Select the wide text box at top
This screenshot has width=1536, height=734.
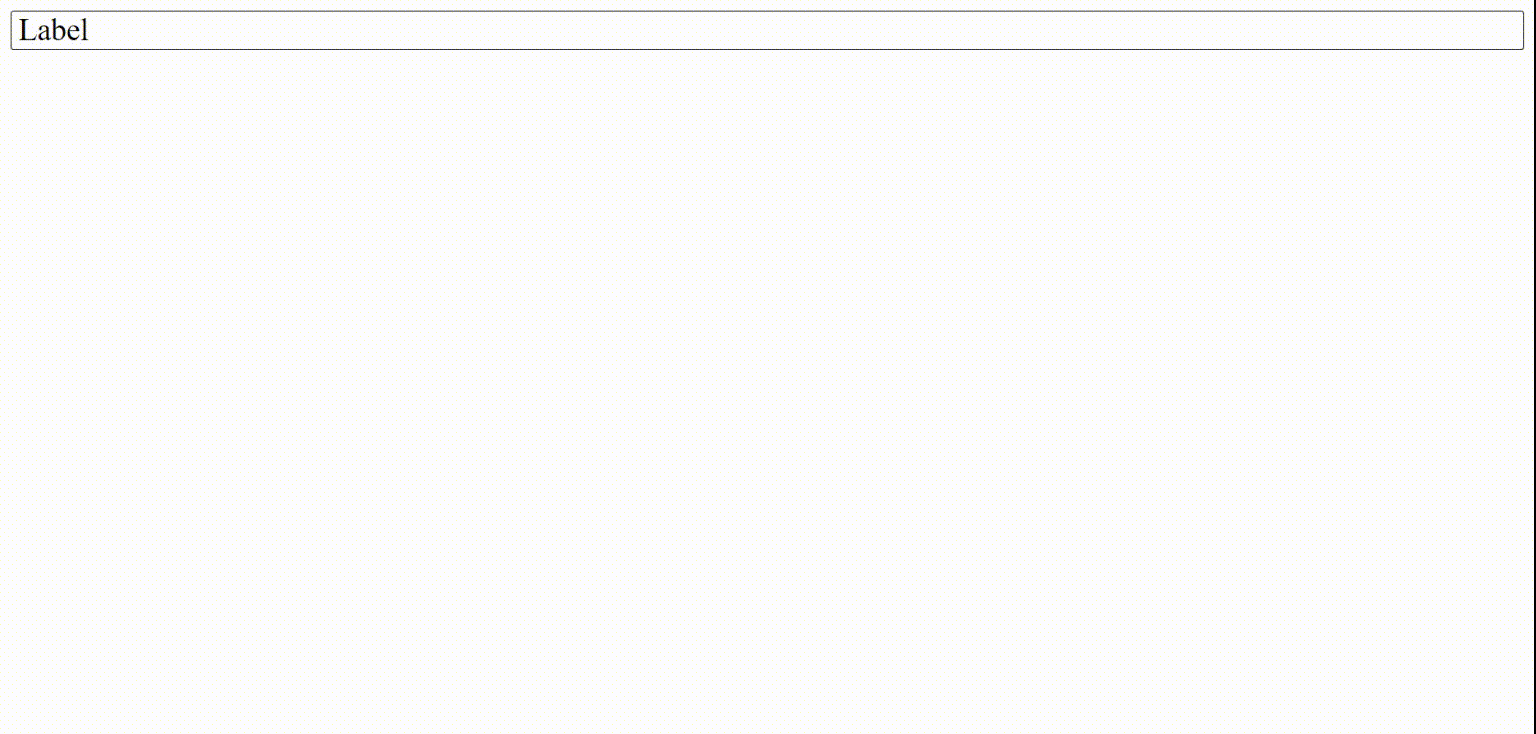[x=767, y=30]
